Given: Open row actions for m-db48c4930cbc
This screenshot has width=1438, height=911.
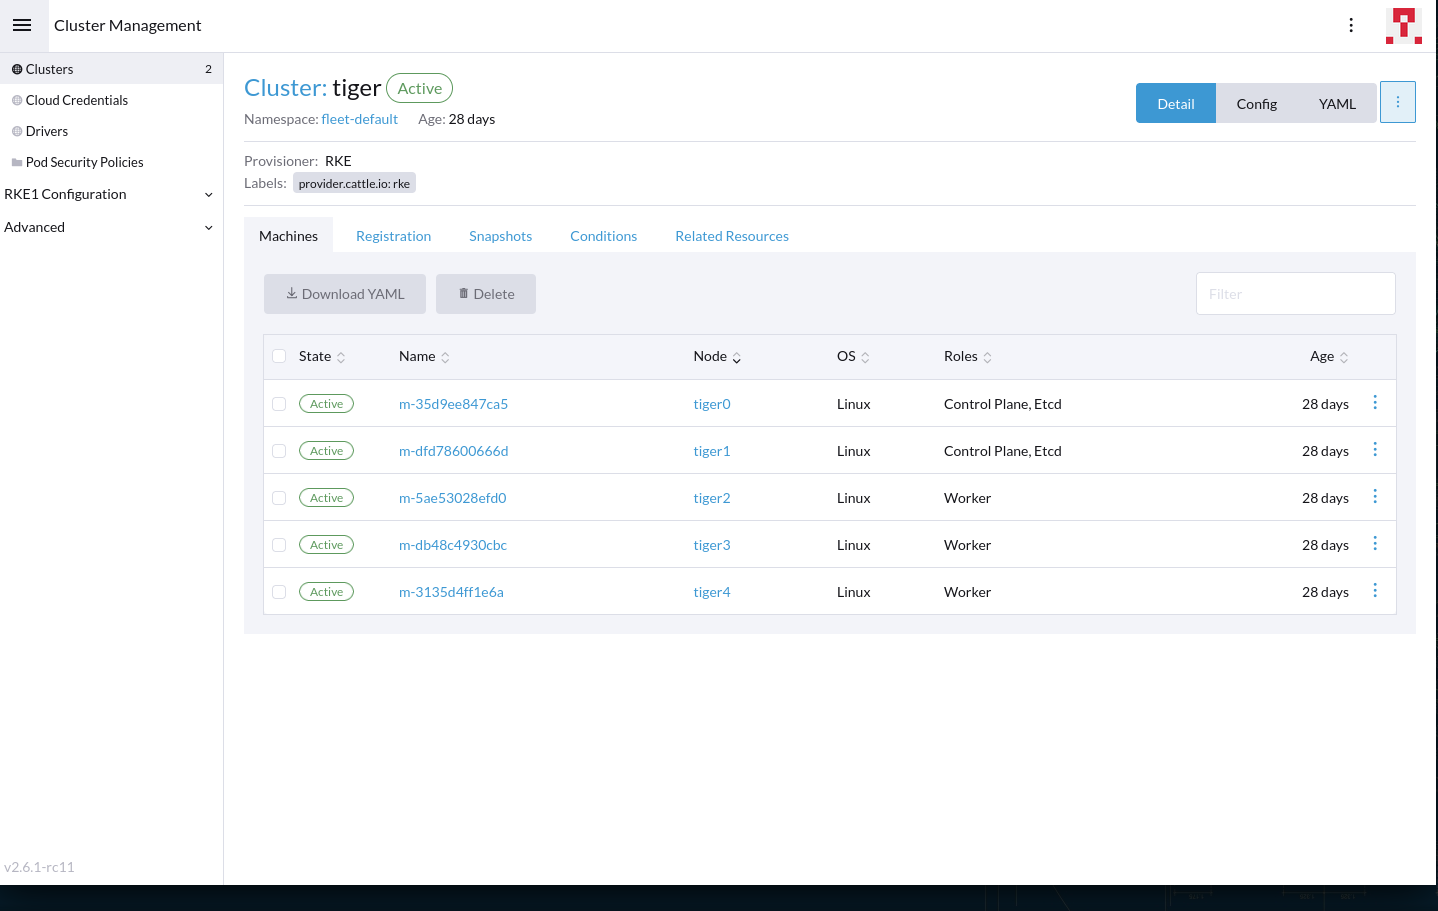Looking at the screenshot, I should [1375, 543].
